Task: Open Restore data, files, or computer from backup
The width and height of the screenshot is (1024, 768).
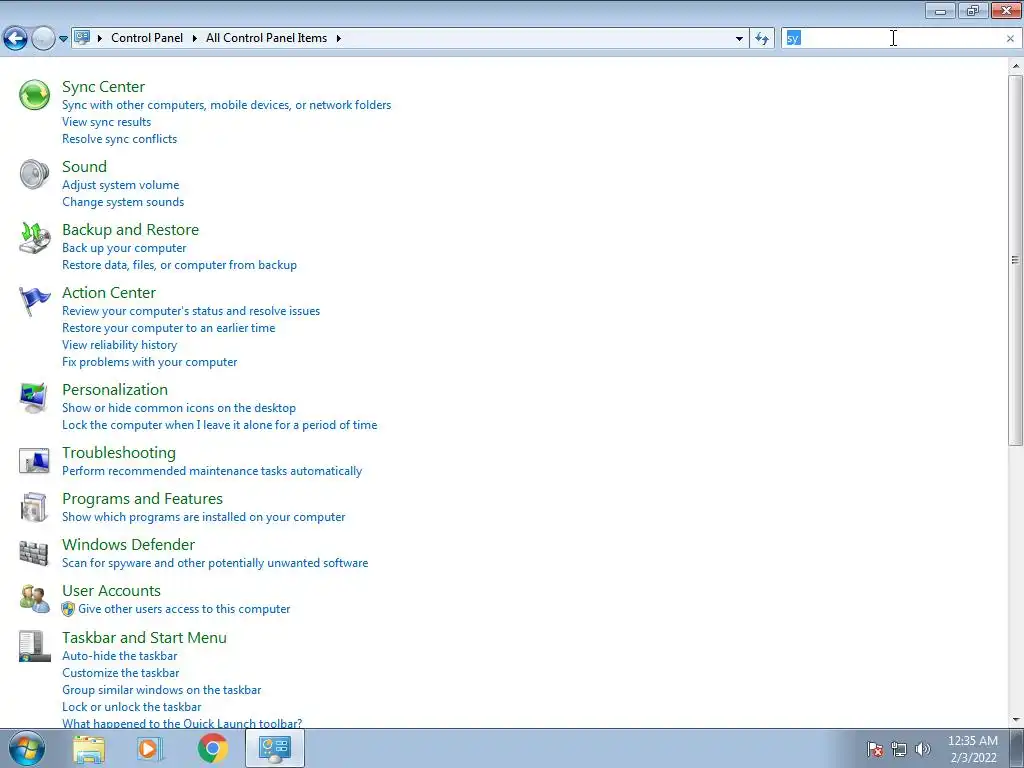Action: tap(180, 265)
